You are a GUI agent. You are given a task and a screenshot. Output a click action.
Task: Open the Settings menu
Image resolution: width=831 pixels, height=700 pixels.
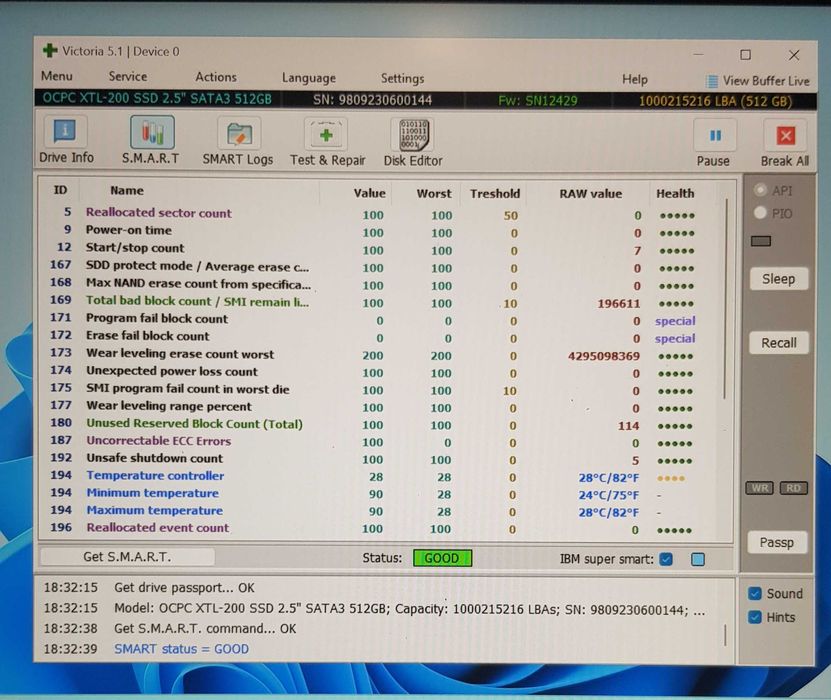[x=402, y=79]
